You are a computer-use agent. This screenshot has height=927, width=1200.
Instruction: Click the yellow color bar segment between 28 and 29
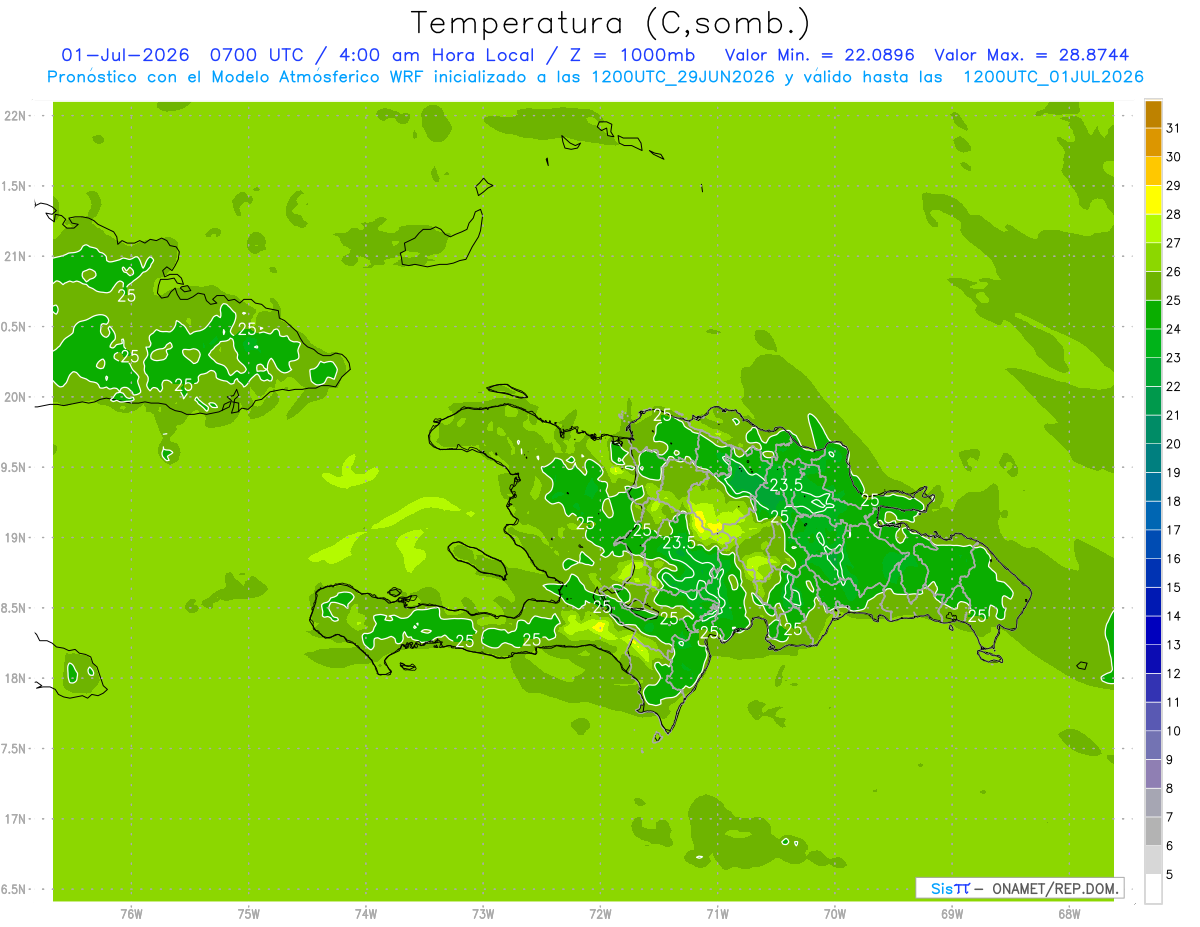[x=1153, y=200]
